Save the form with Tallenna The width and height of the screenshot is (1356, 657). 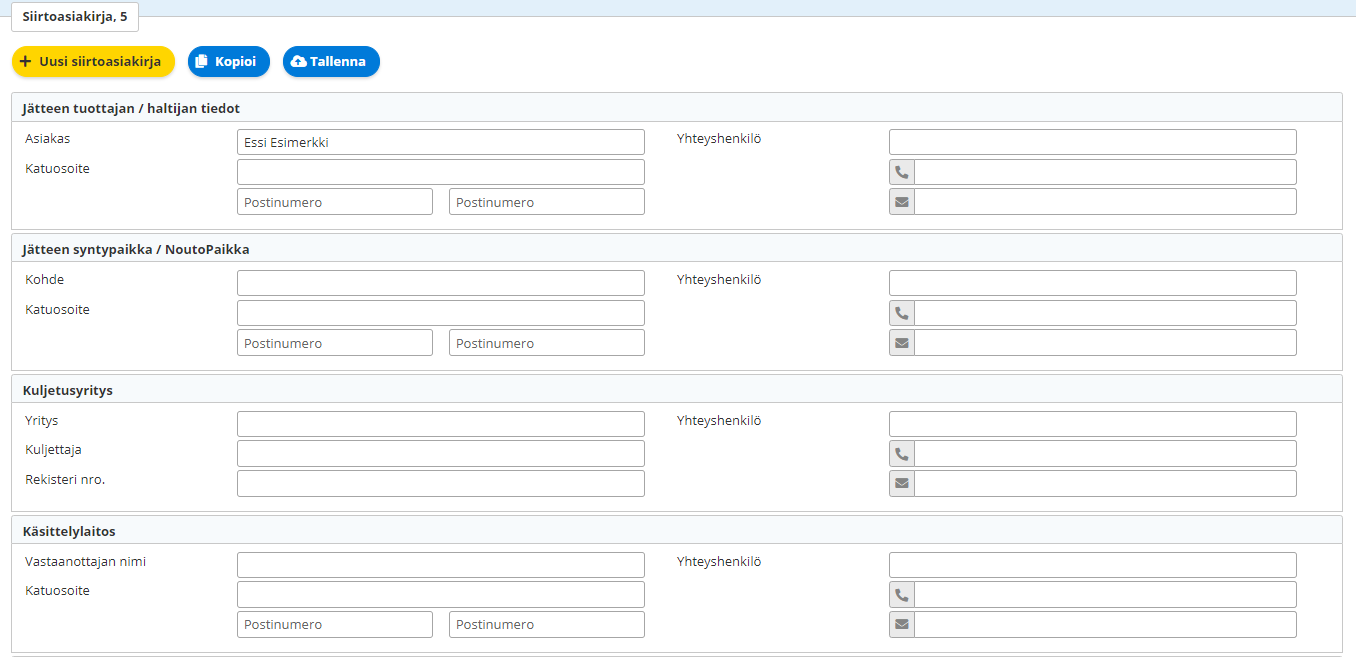pyautogui.click(x=331, y=62)
